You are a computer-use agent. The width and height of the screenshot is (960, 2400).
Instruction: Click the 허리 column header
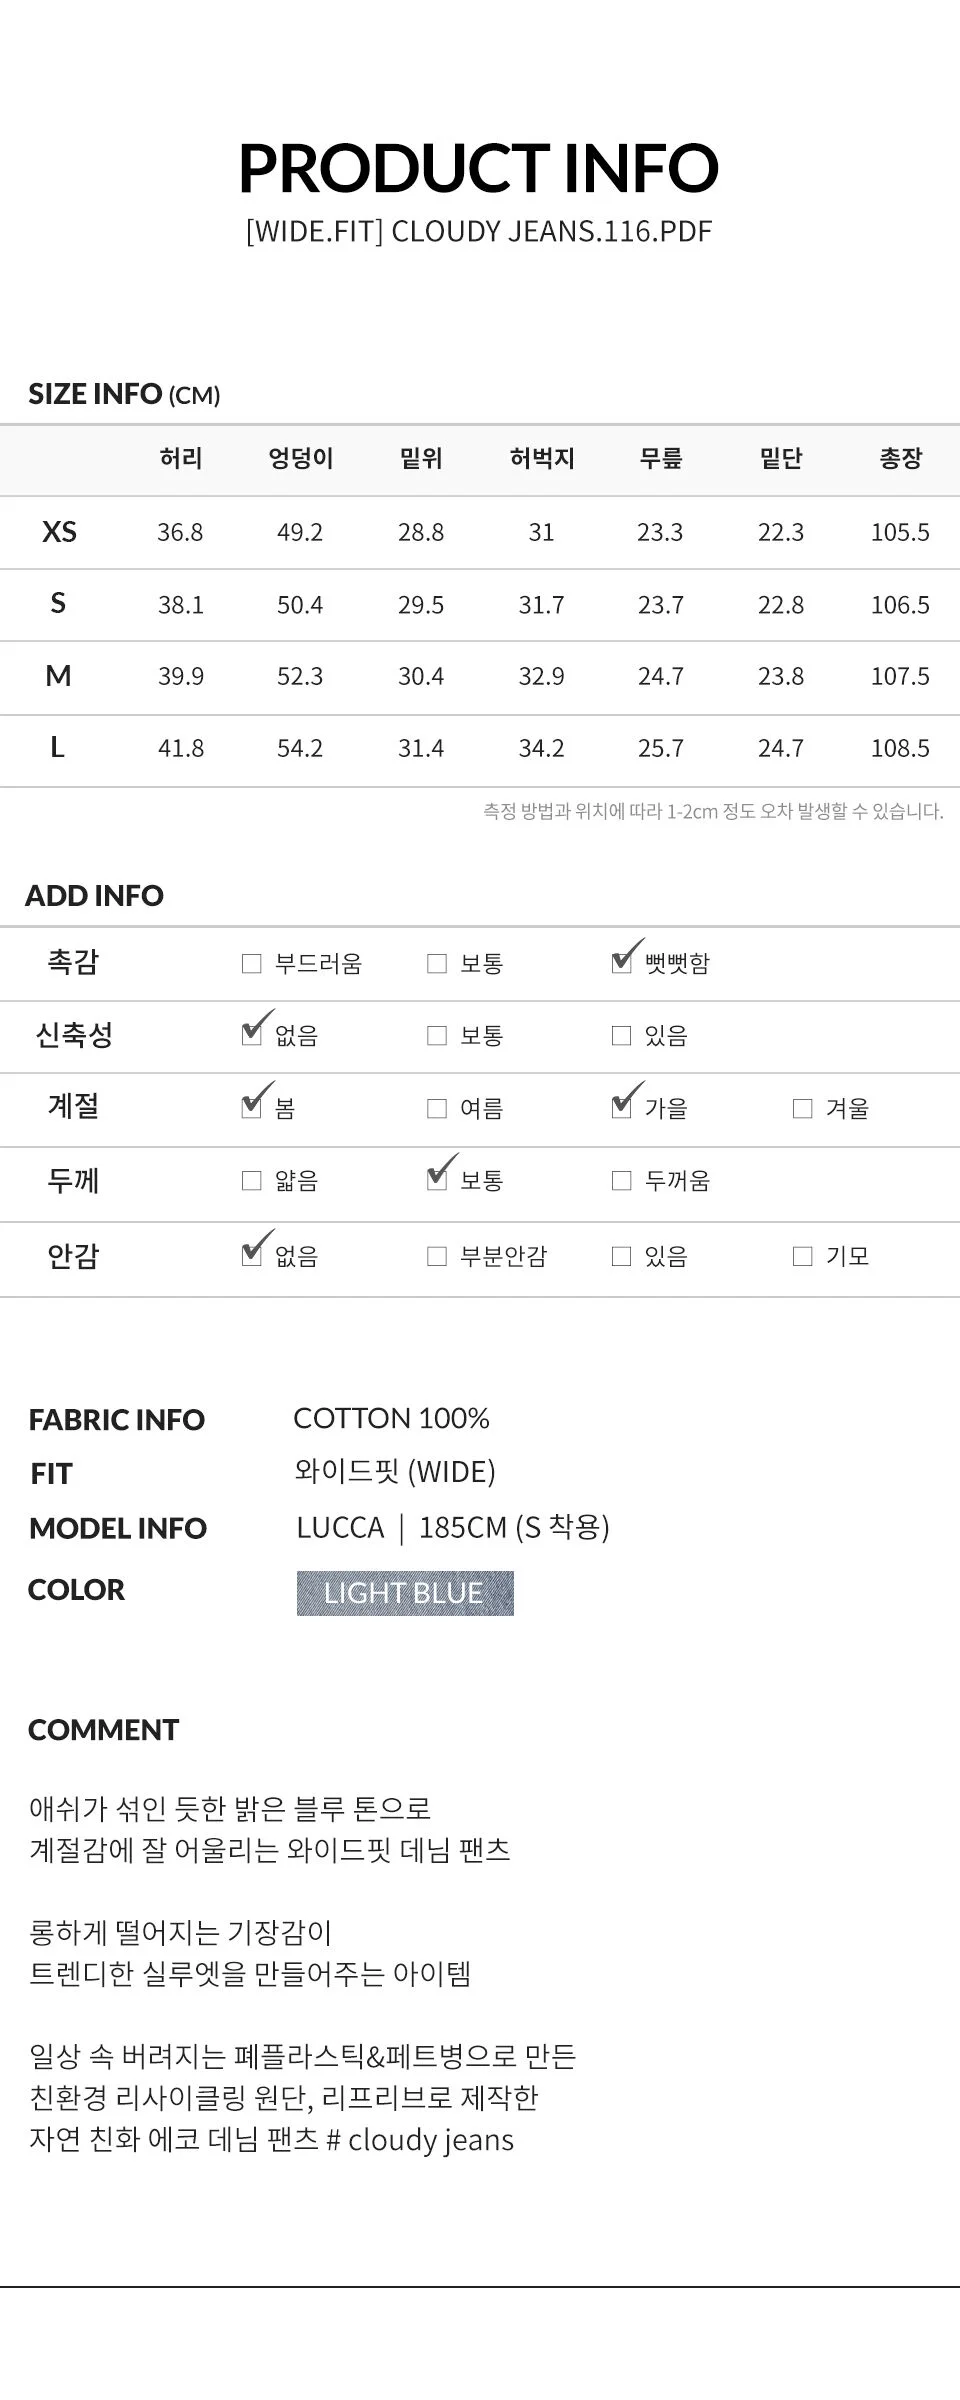[x=181, y=458]
